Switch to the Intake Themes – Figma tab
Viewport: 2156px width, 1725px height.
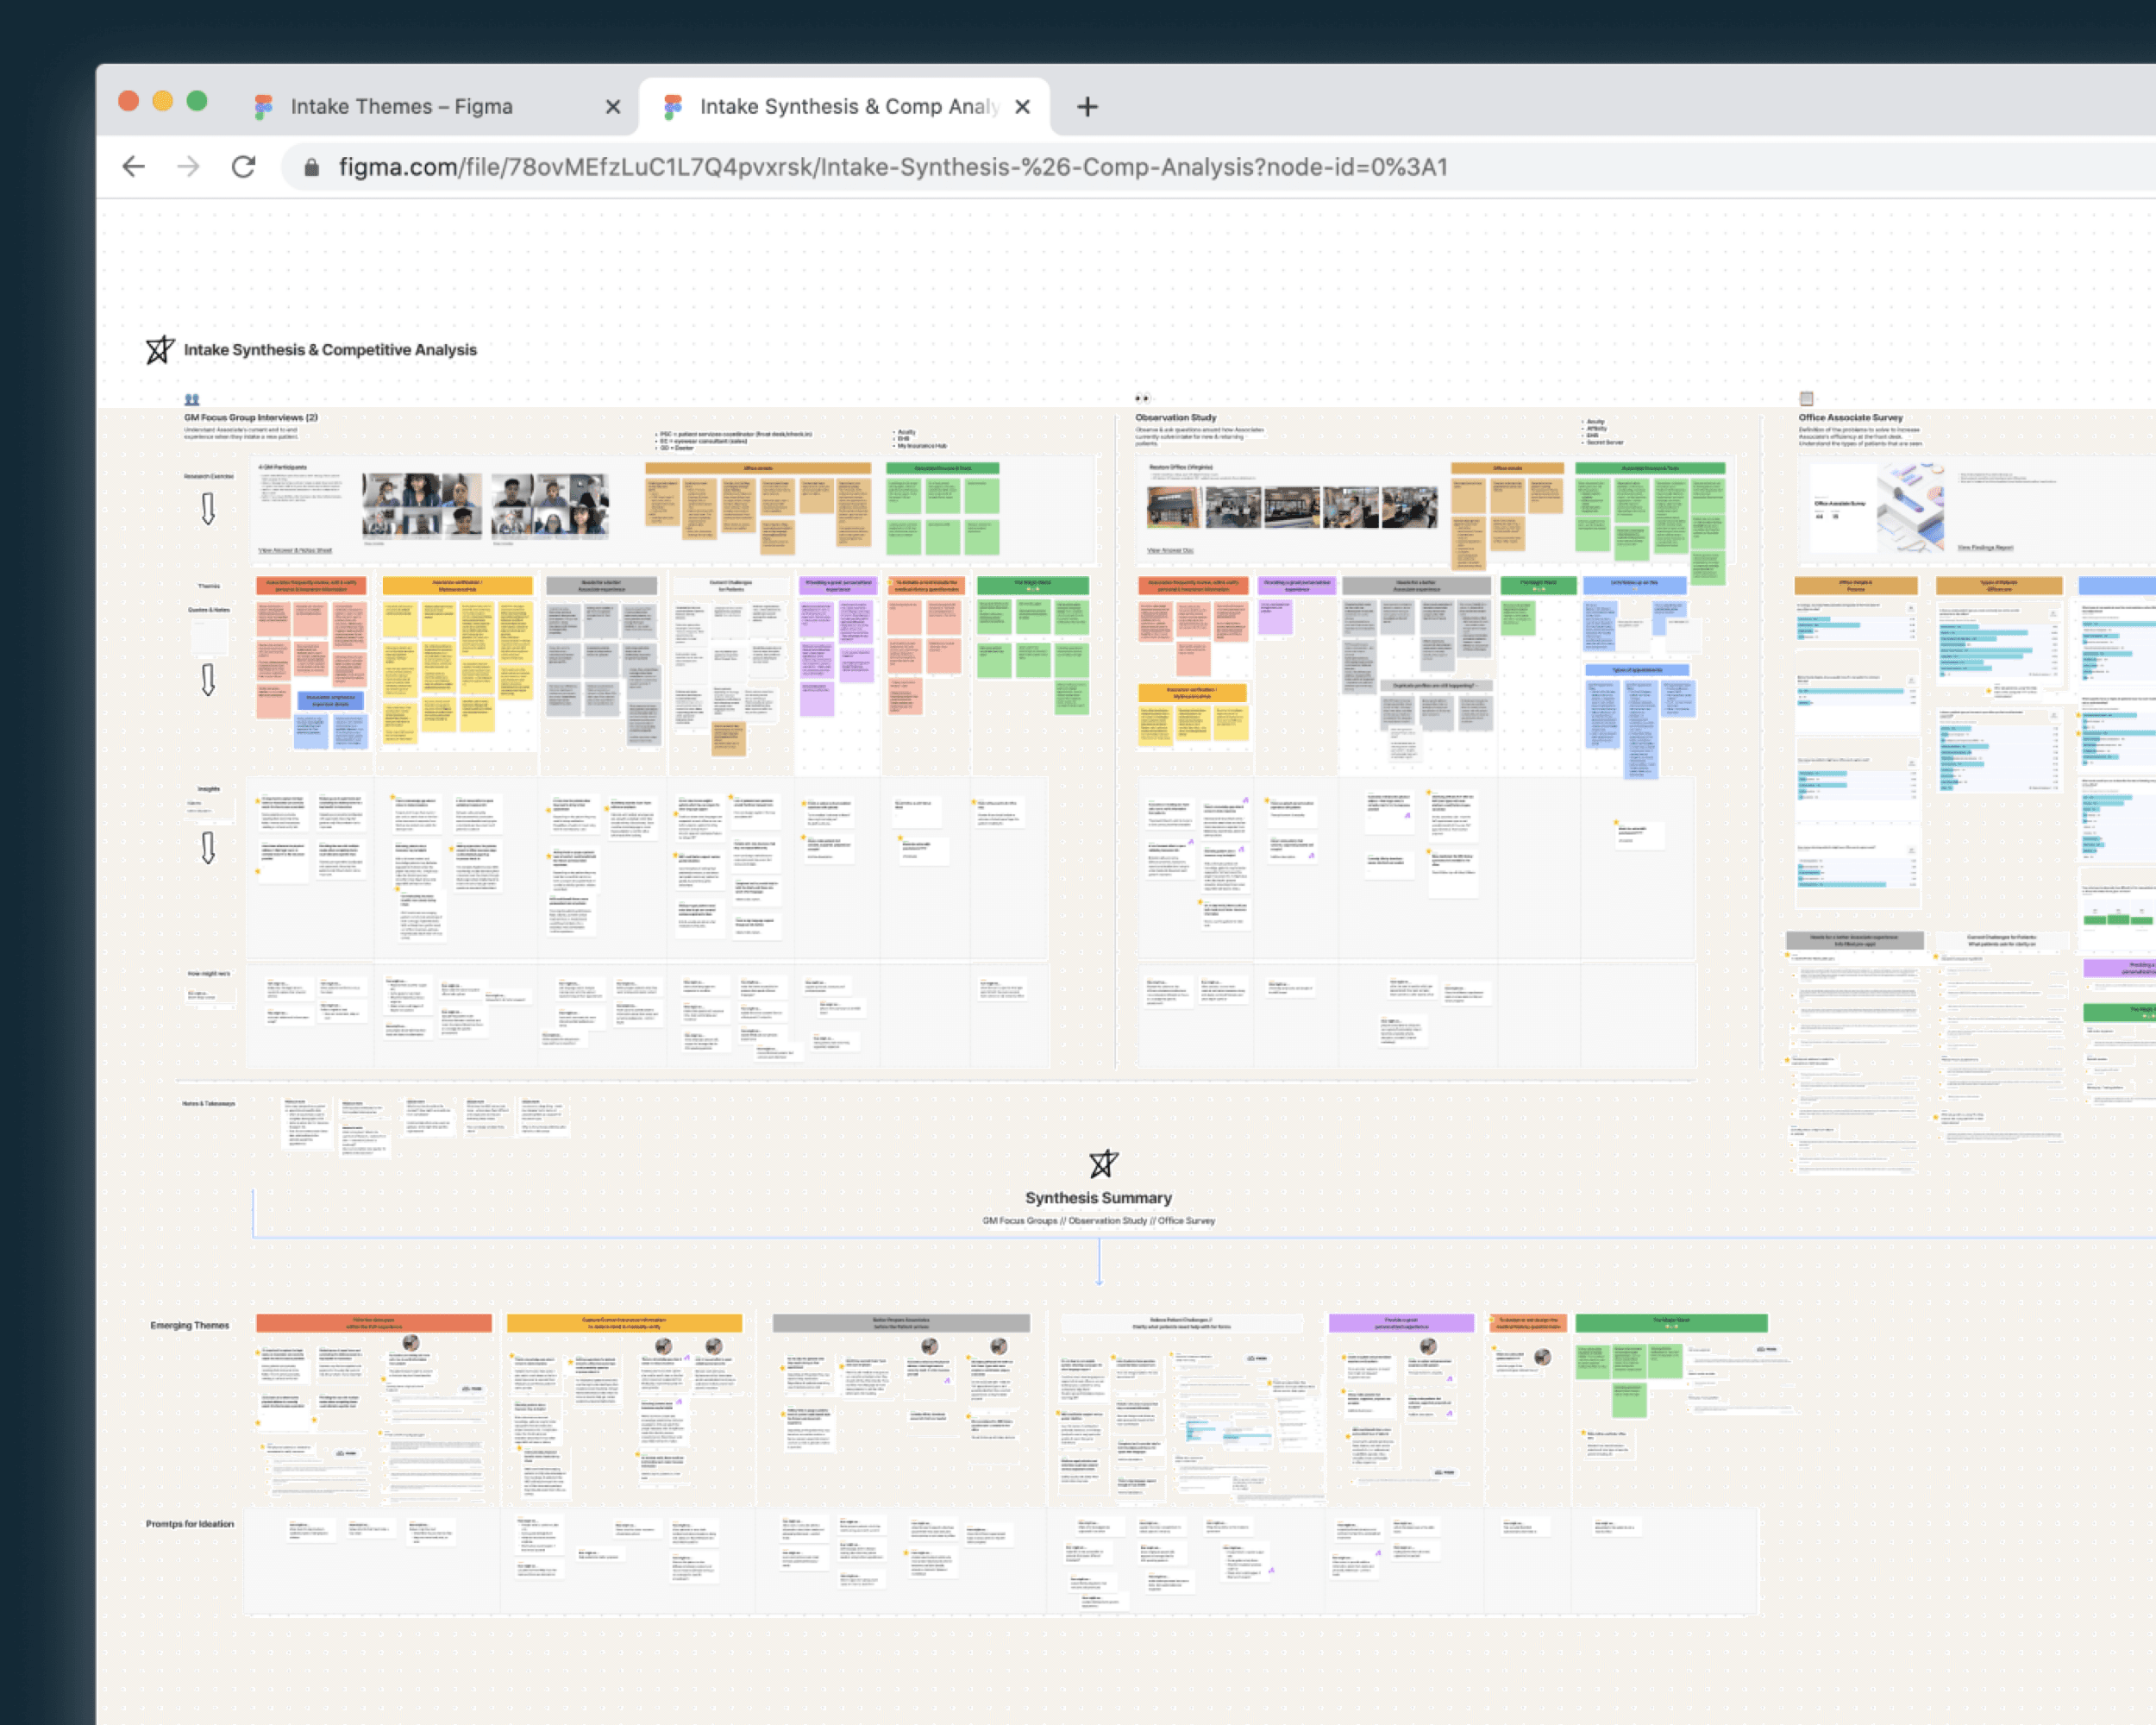click(401, 107)
